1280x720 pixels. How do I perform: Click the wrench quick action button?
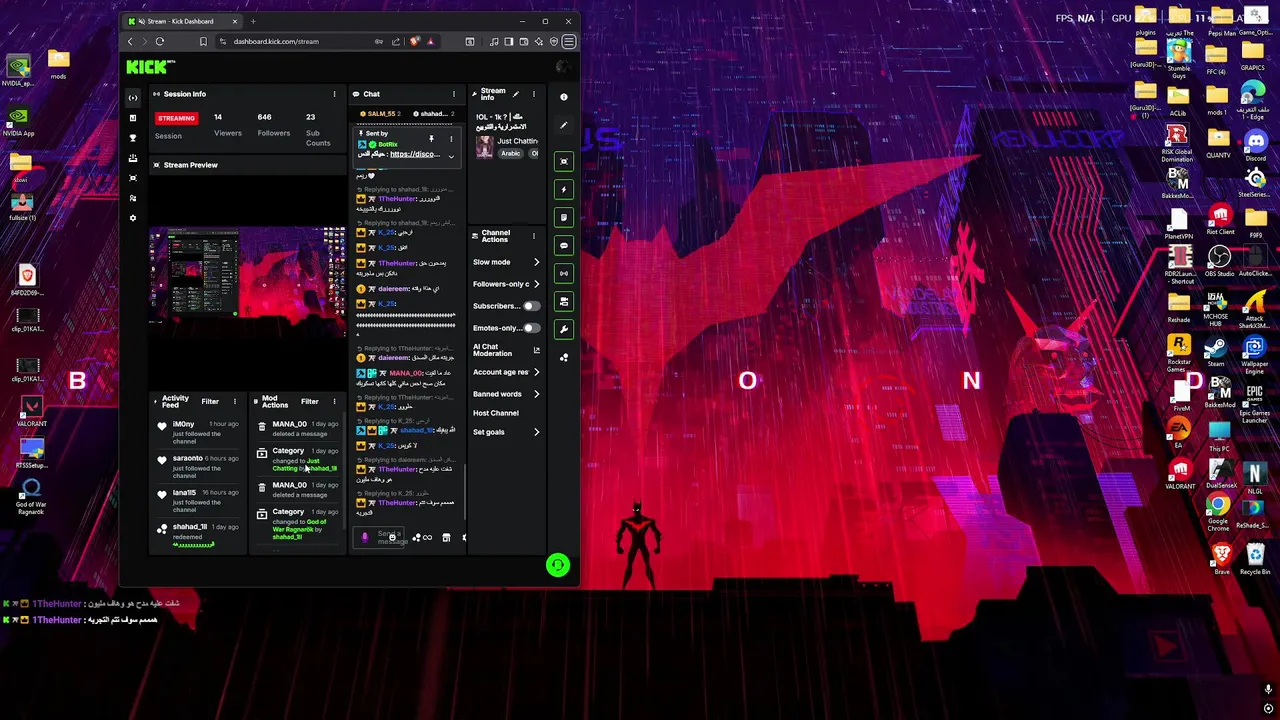pos(564,329)
